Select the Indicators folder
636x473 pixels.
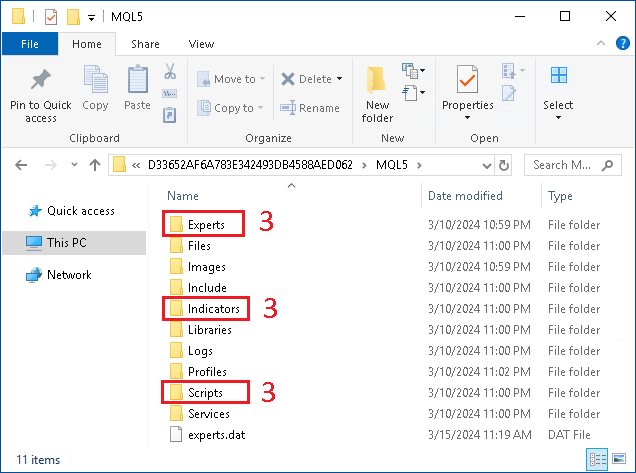pos(205,309)
